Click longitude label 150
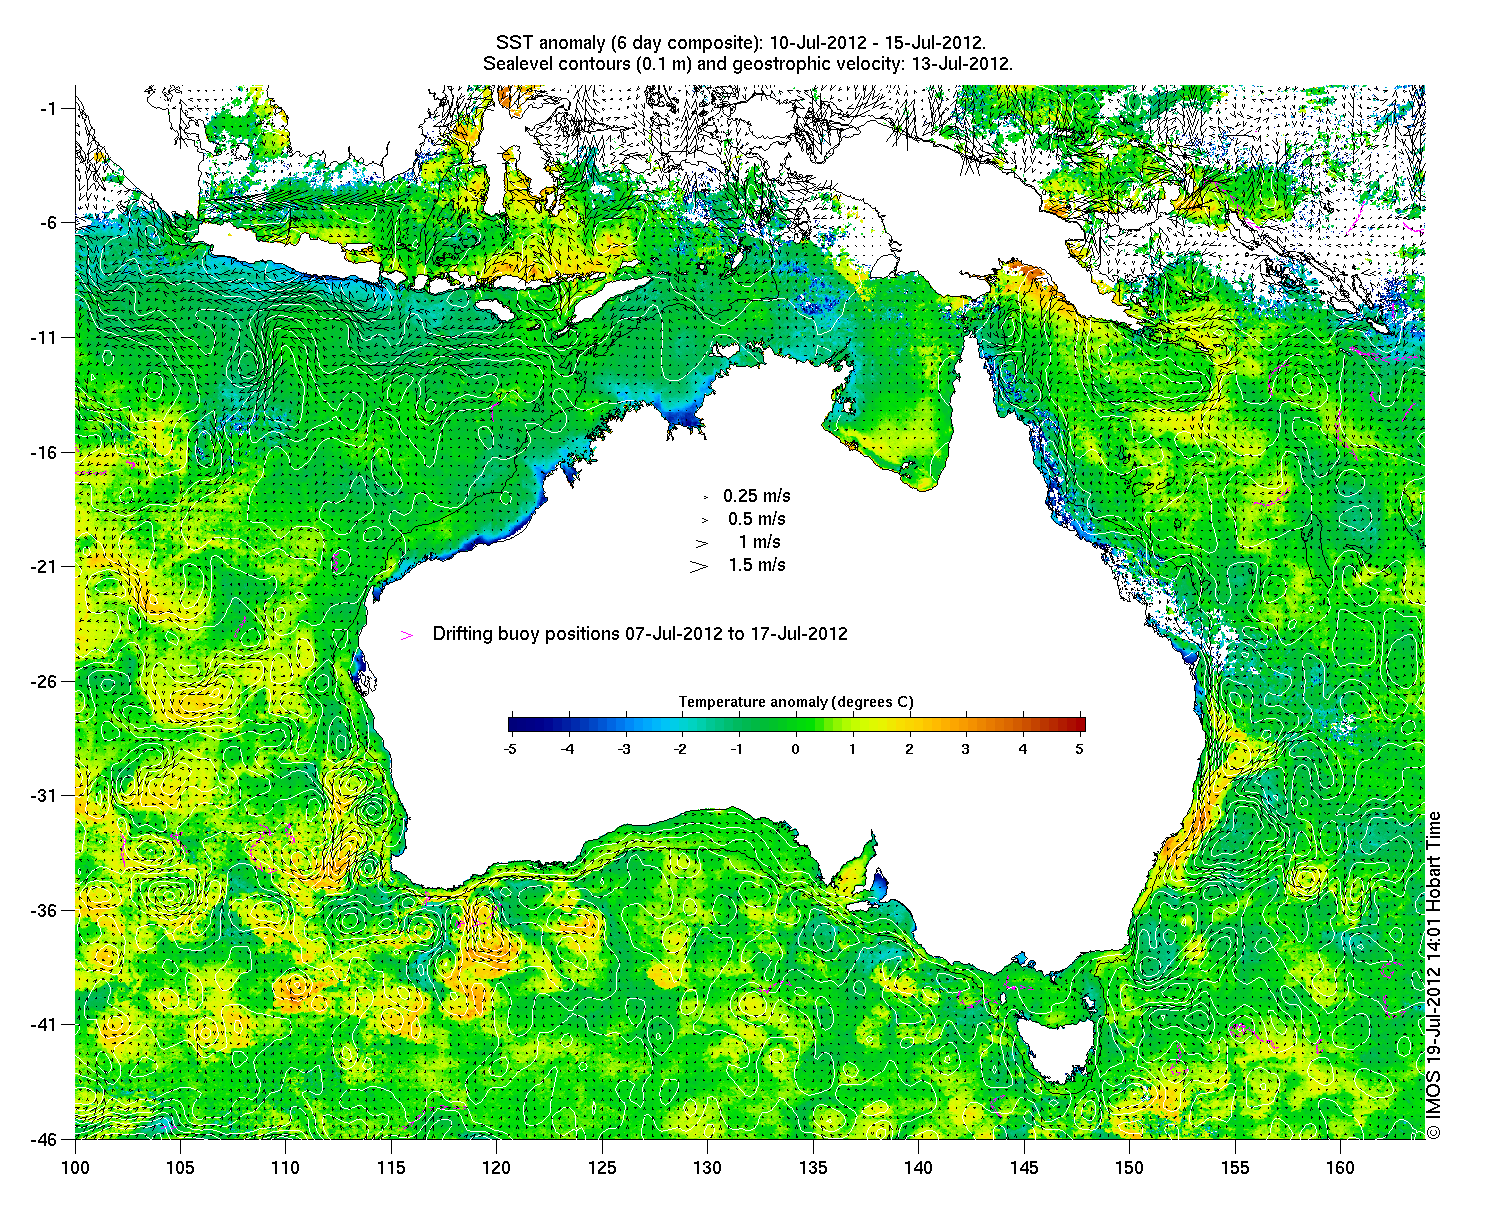This screenshot has height=1225, width=1500. point(1129,1168)
